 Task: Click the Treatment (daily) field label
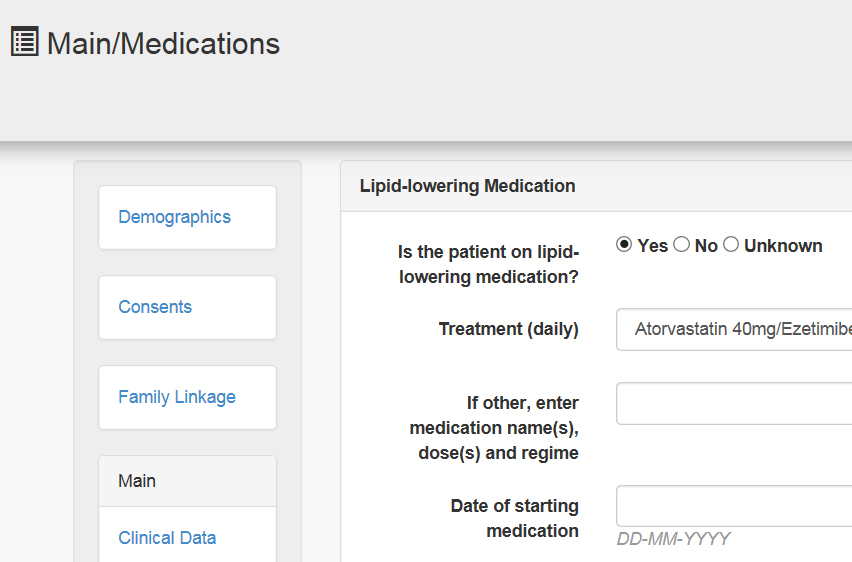point(509,329)
